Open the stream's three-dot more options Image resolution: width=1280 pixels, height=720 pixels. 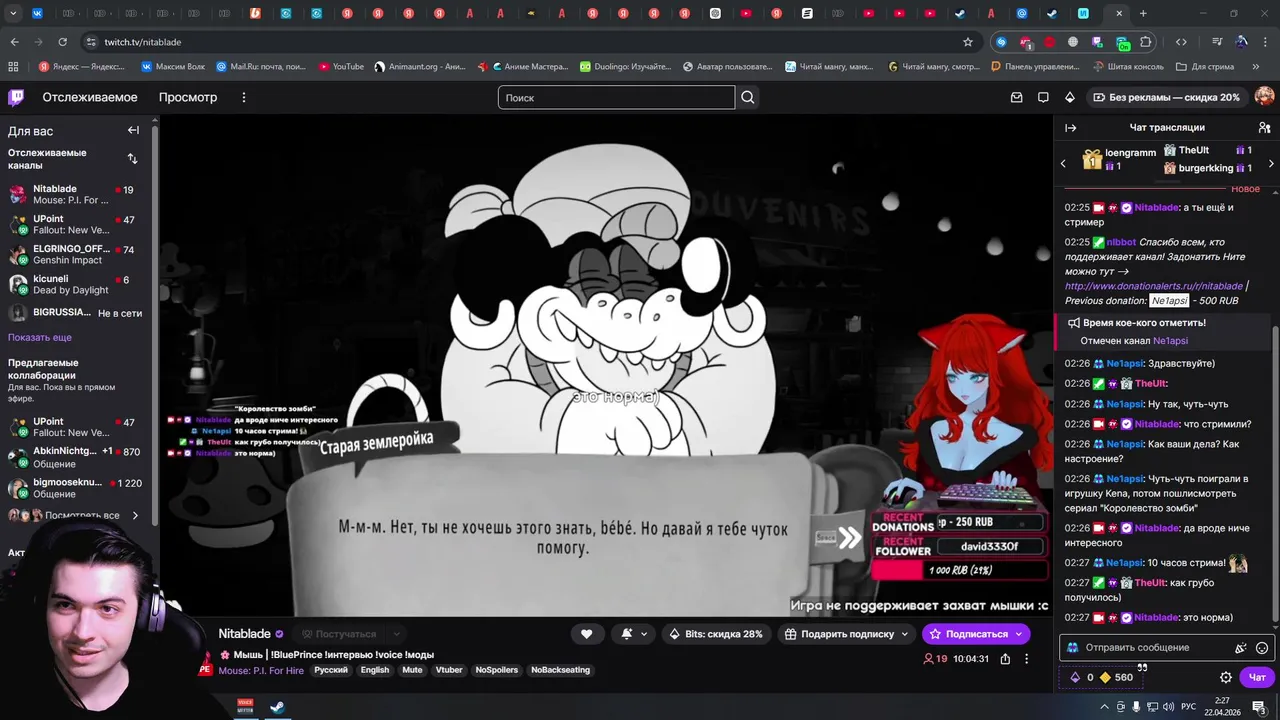tap(1026, 659)
